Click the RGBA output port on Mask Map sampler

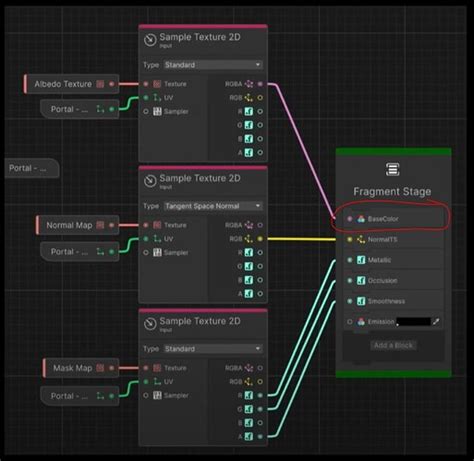[x=260, y=368]
